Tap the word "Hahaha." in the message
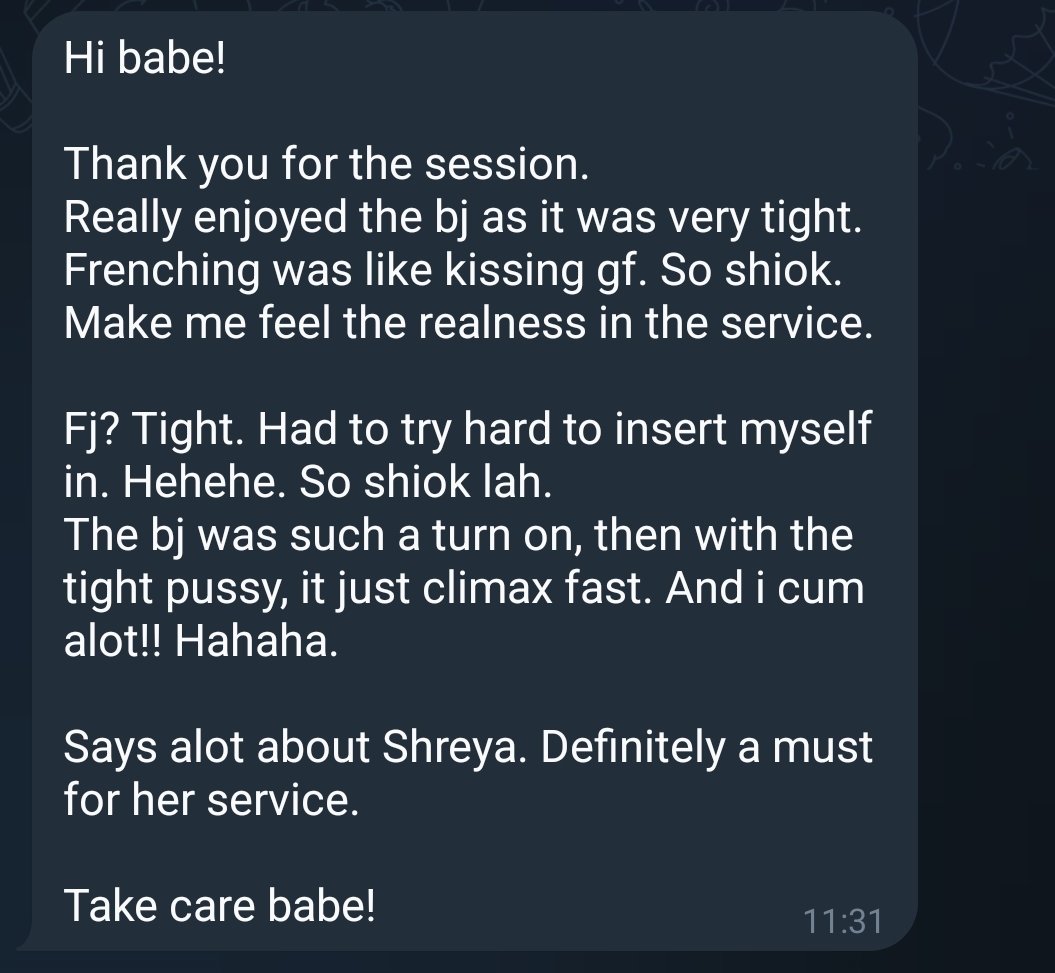The image size is (1055, 973). coord(256,641)
